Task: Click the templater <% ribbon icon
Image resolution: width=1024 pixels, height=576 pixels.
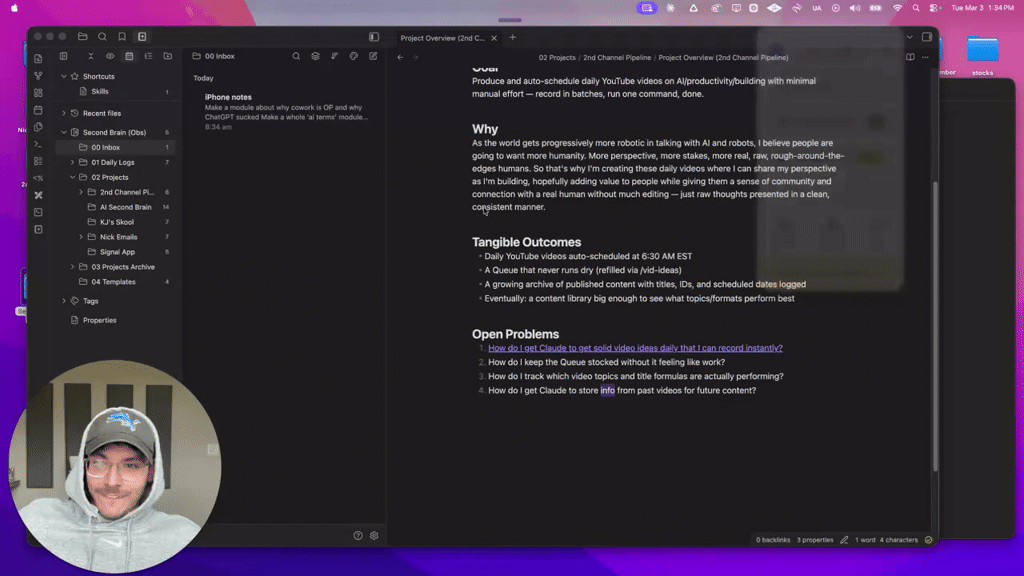Action: [x=39, y=178]
